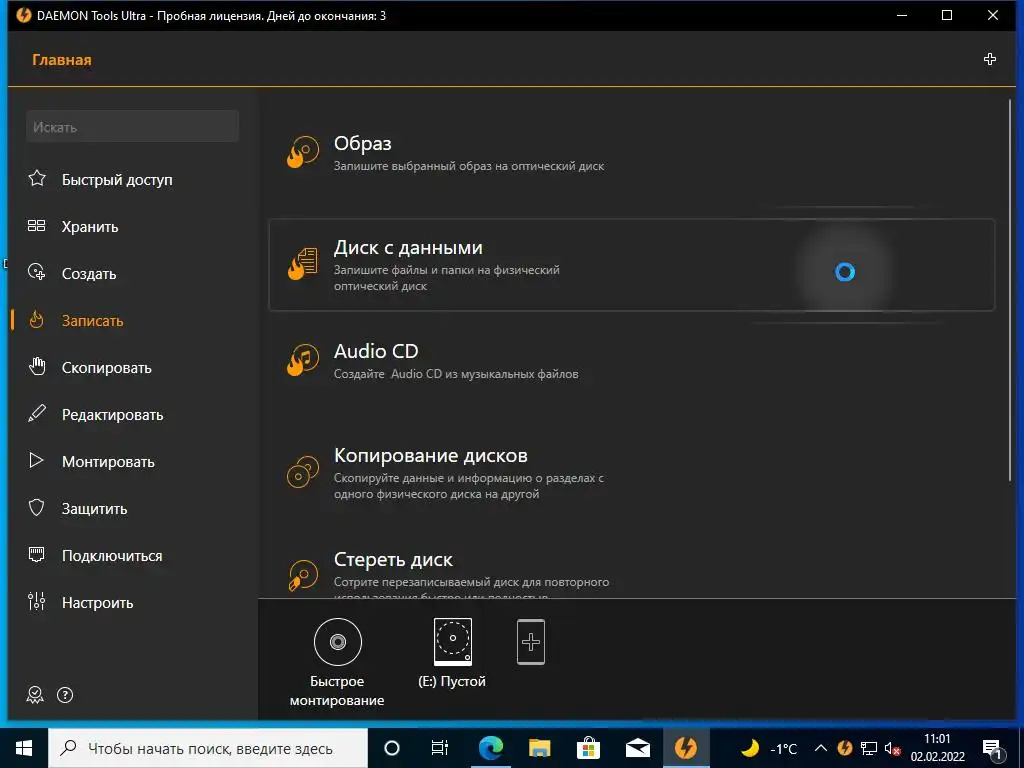
Task: Click the star icon next to Быстрый доступ
Action: tap(37, 178)
